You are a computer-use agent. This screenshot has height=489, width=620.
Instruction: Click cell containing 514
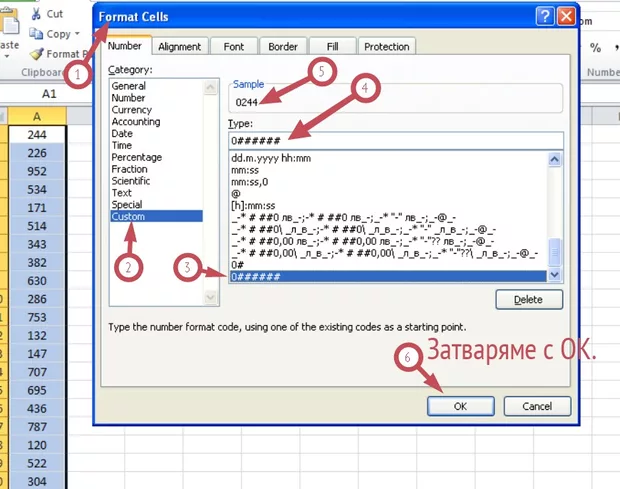(37, 226)
